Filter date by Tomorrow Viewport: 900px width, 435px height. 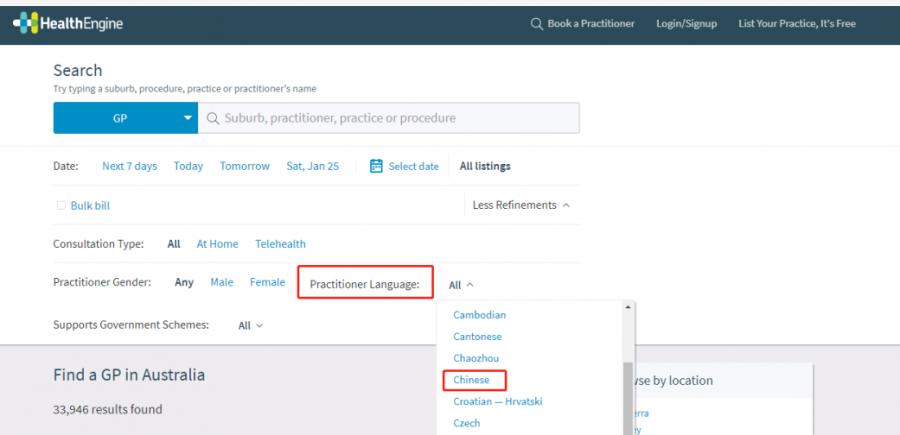tap(245, 166)
